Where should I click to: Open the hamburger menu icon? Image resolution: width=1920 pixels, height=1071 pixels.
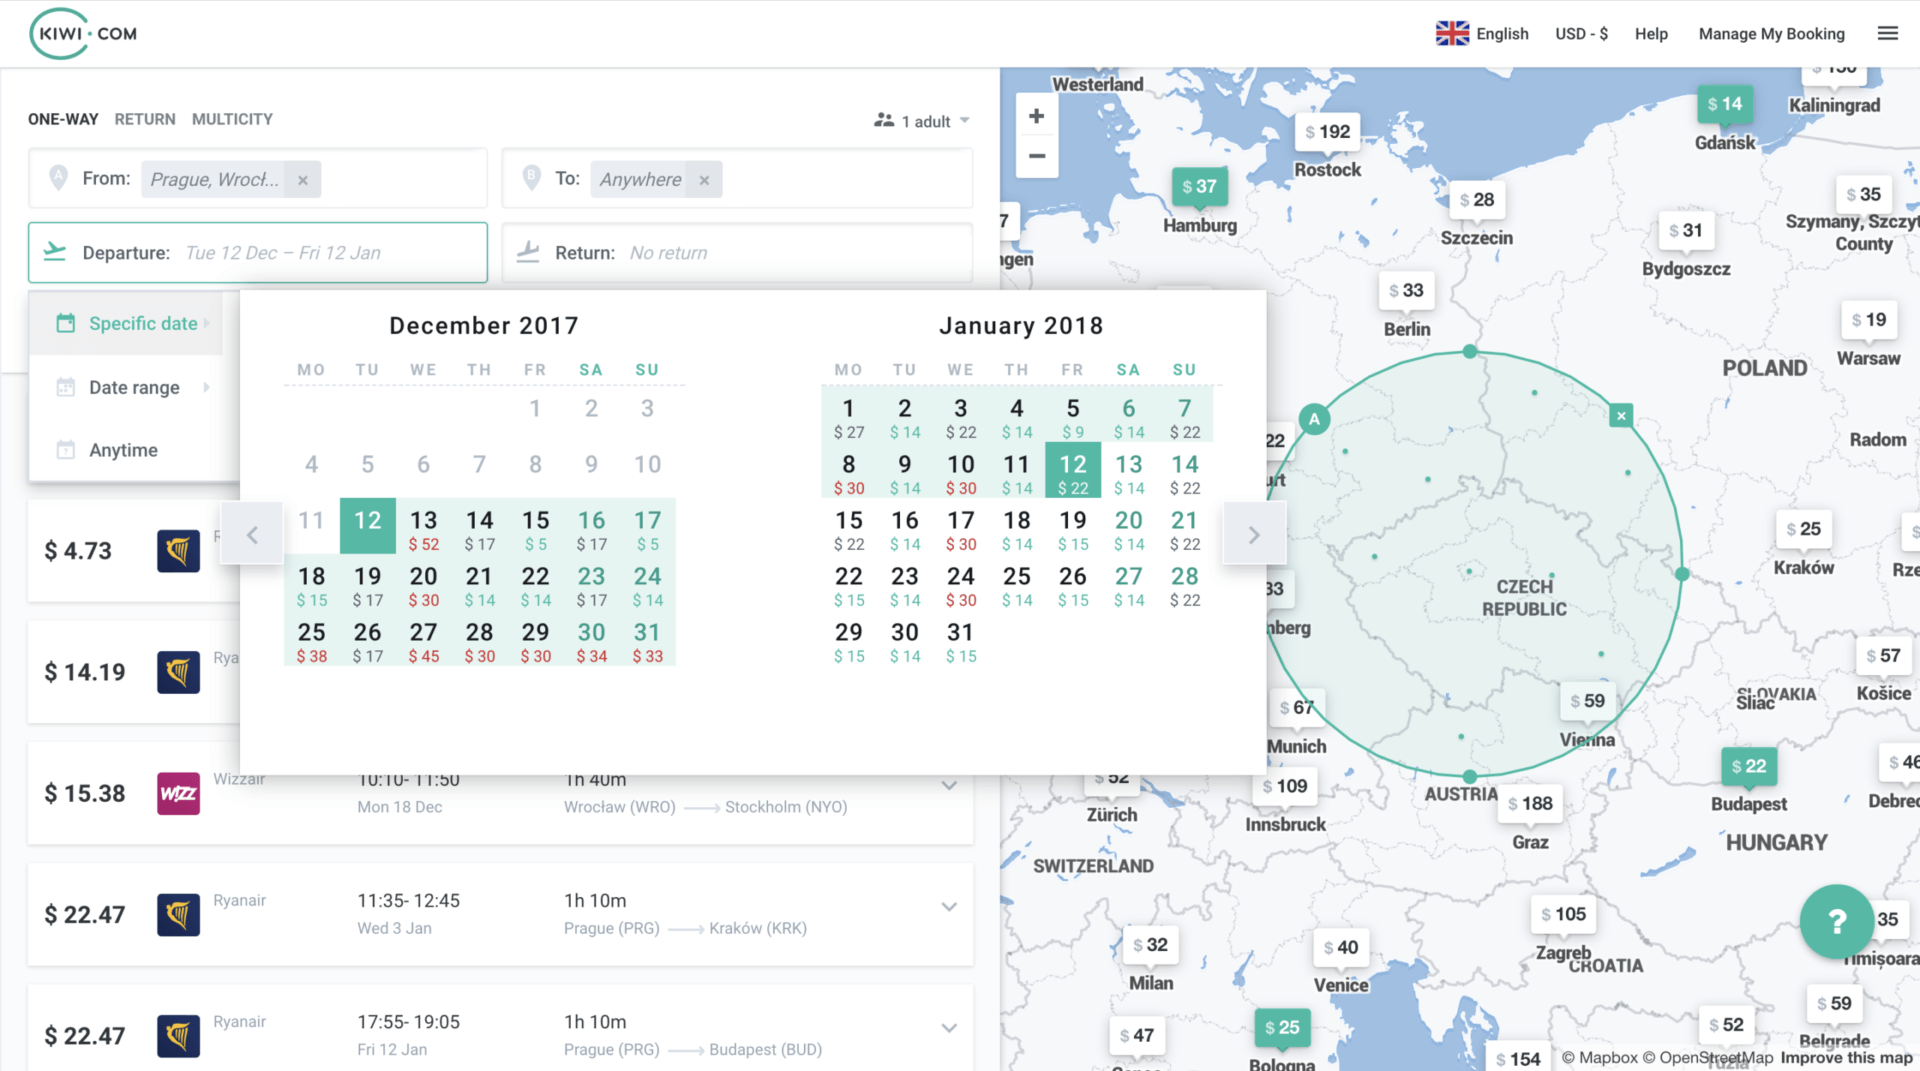click(1887, 34)
